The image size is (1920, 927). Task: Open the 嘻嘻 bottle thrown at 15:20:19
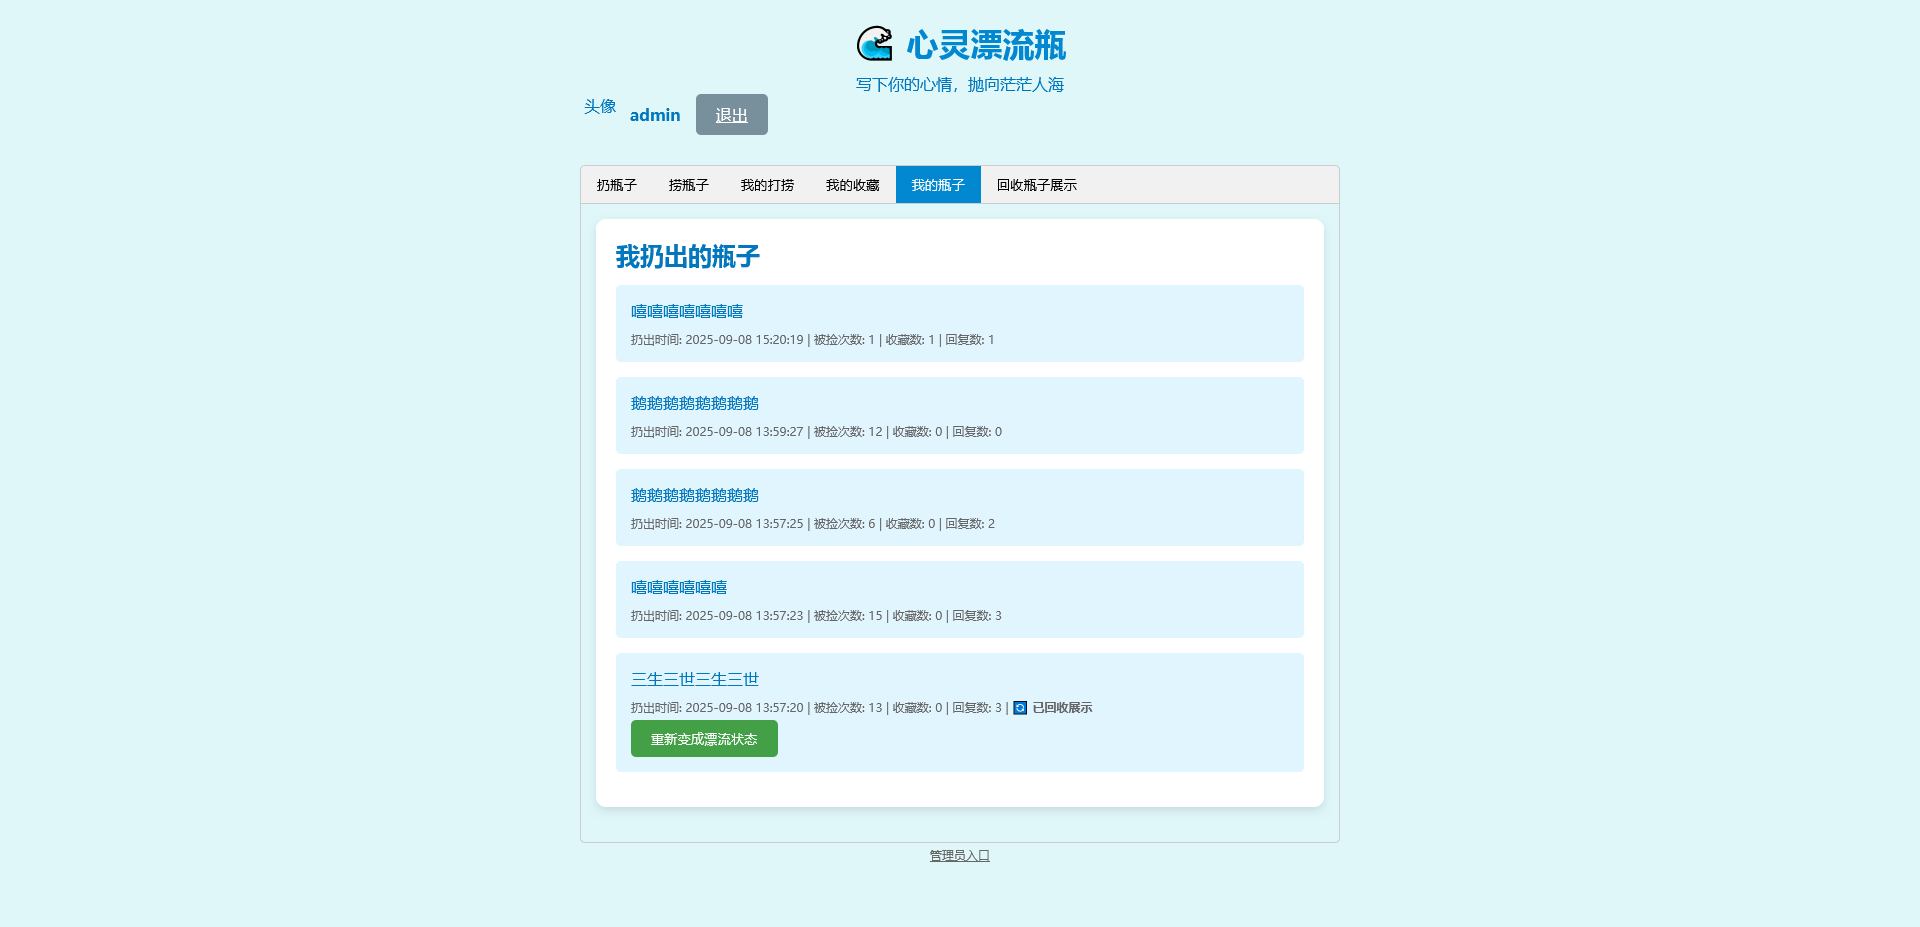(x=686, y=312)
